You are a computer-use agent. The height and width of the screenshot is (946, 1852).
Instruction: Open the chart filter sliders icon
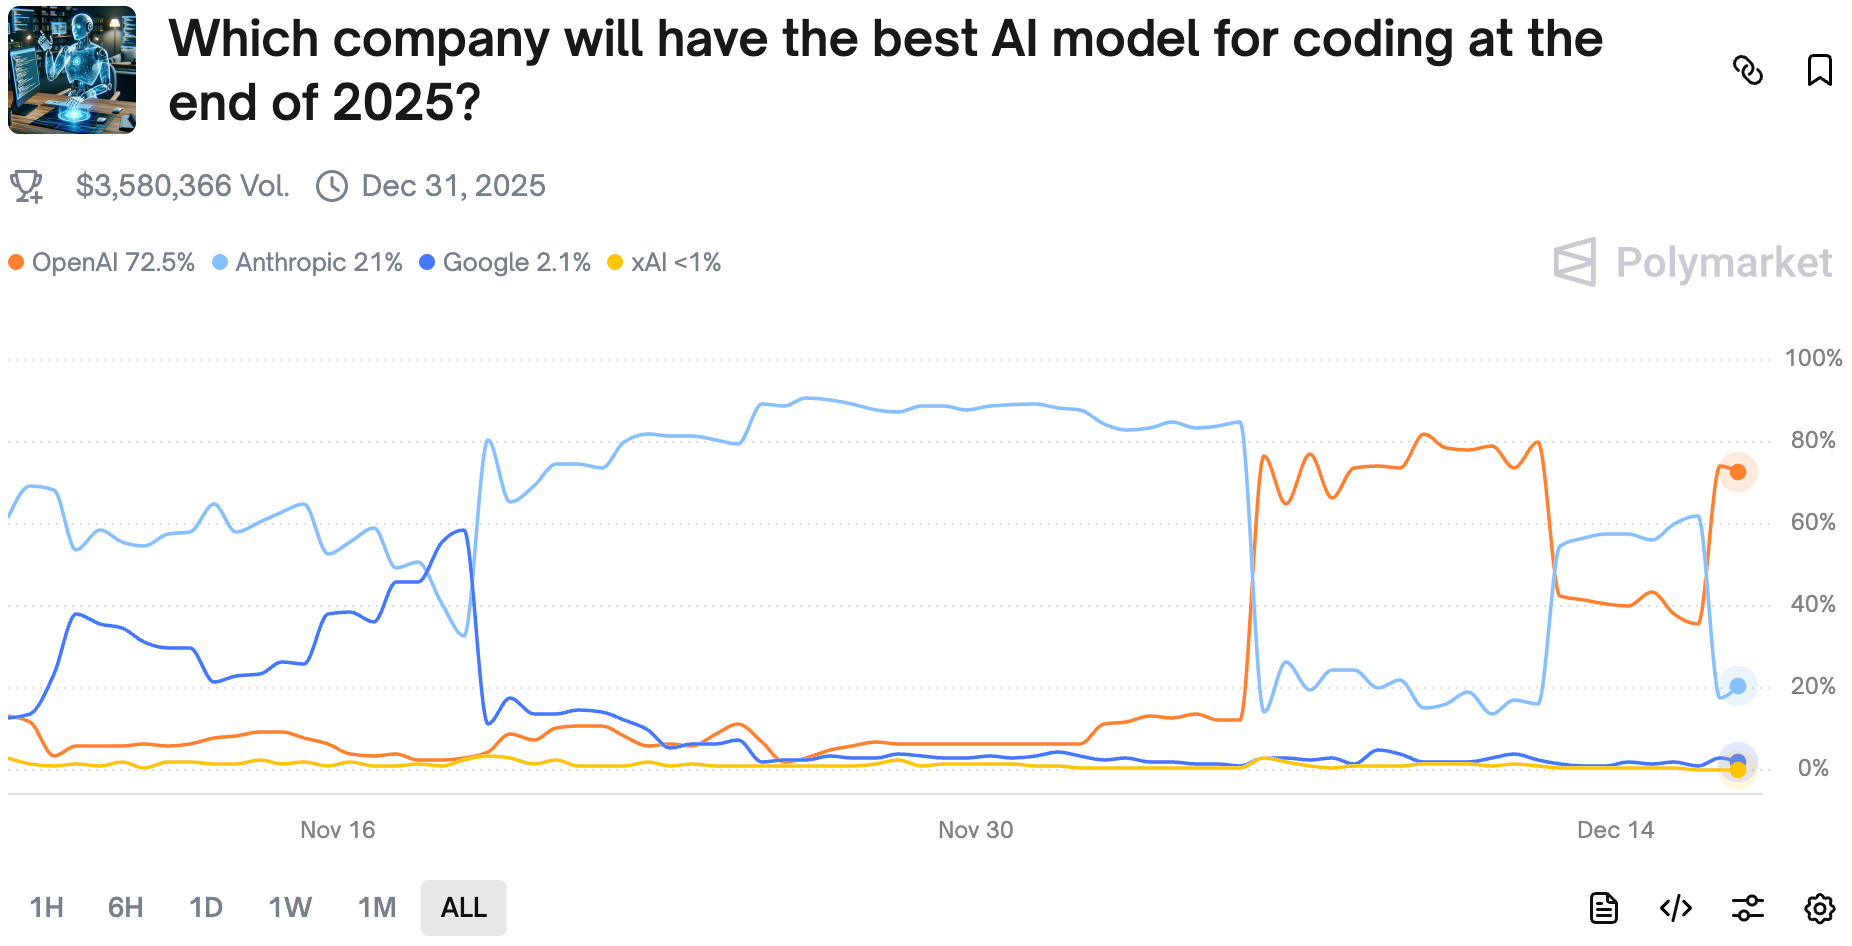point(1748,908)
